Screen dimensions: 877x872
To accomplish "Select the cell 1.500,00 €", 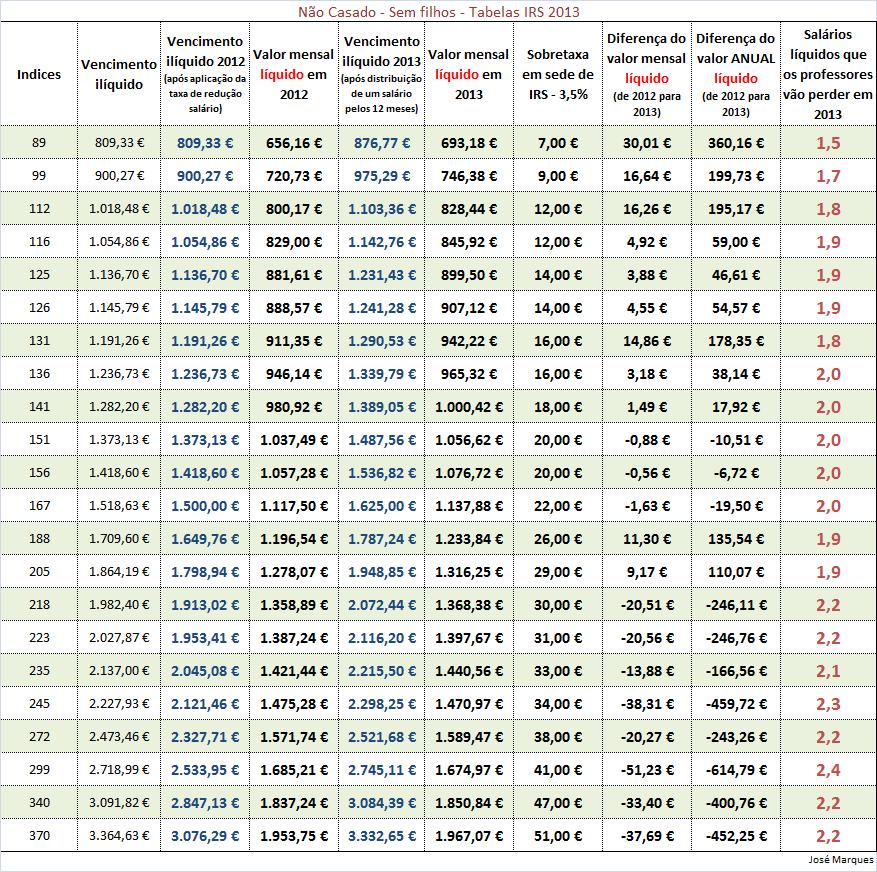I will 205,506.
